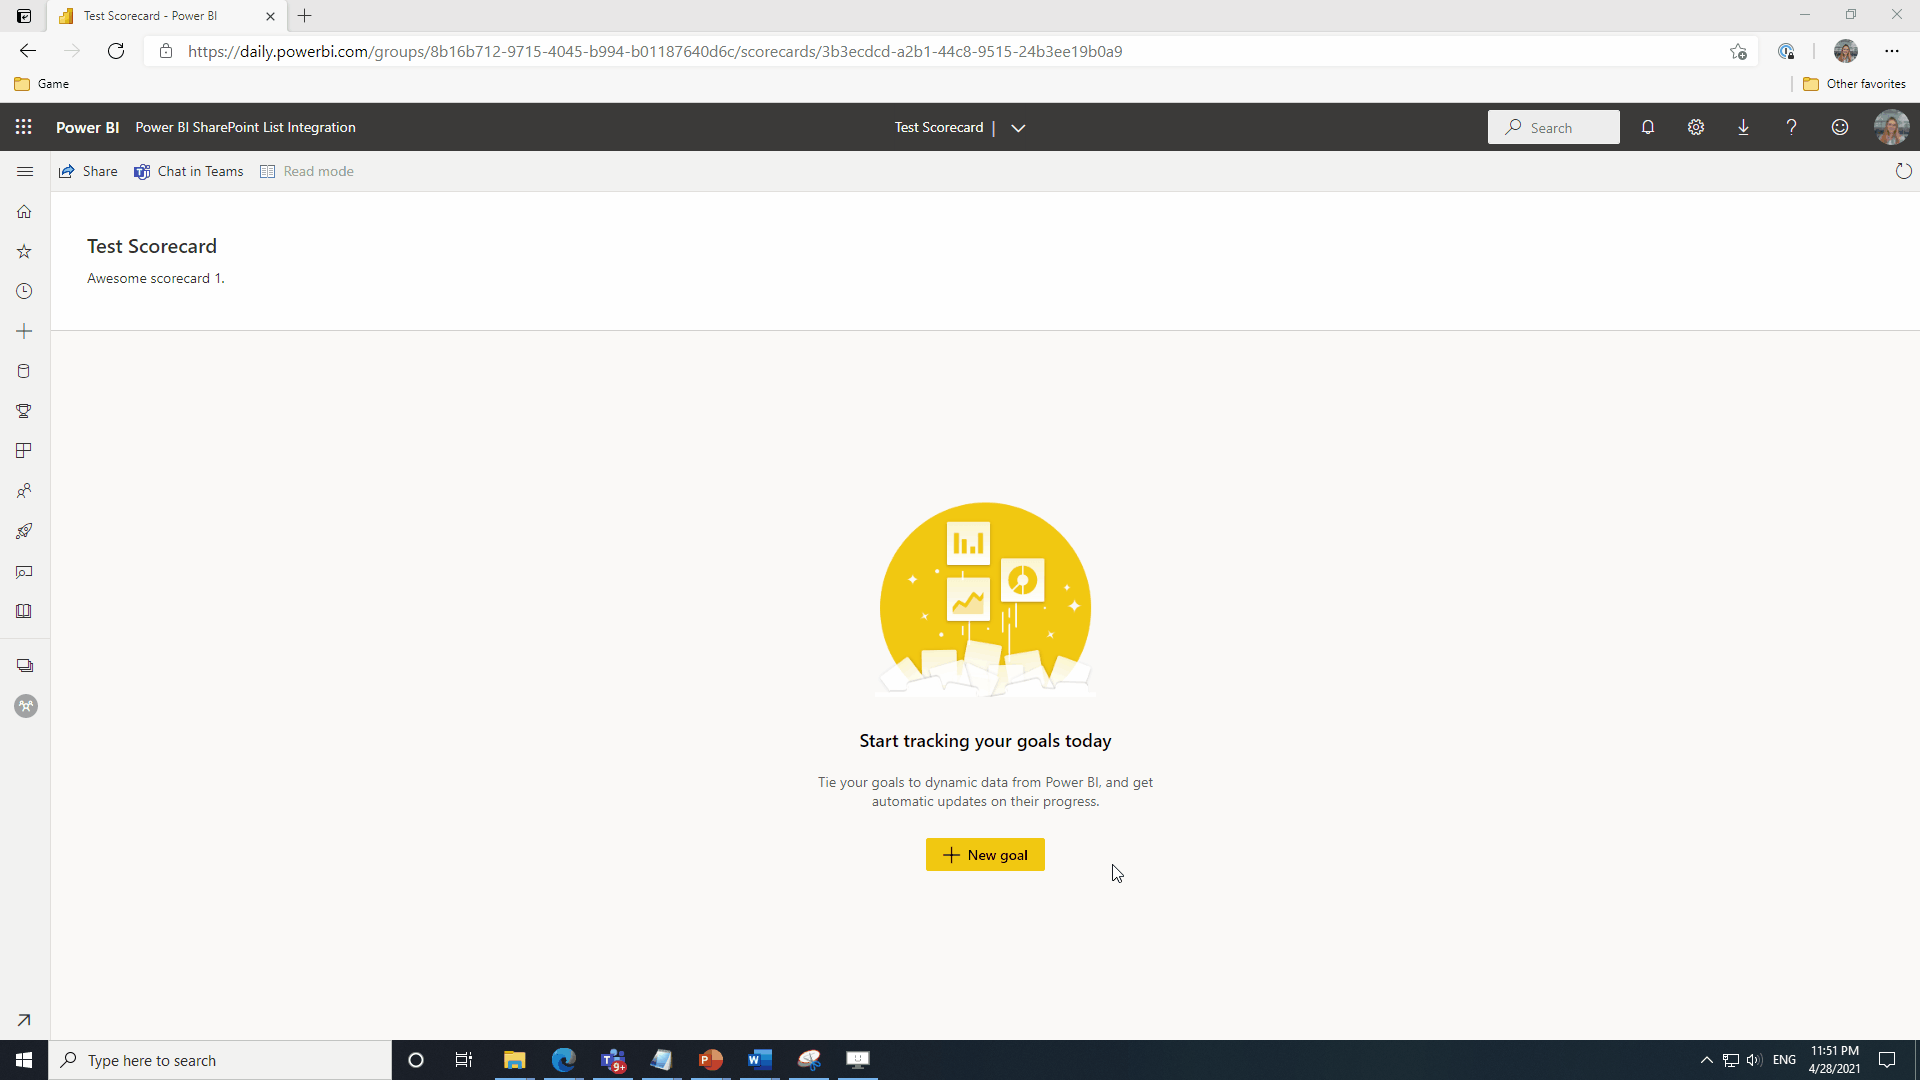Select the Scorecard goals icon in sidebar
The height and width of the screenshot is (1080, 1920).
[x=25, y=410]
